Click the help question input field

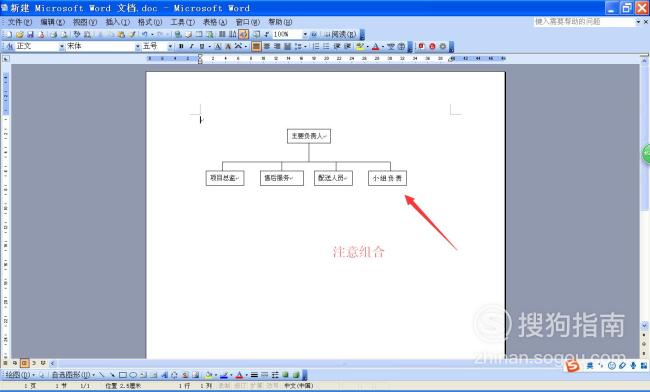[584, 22]
